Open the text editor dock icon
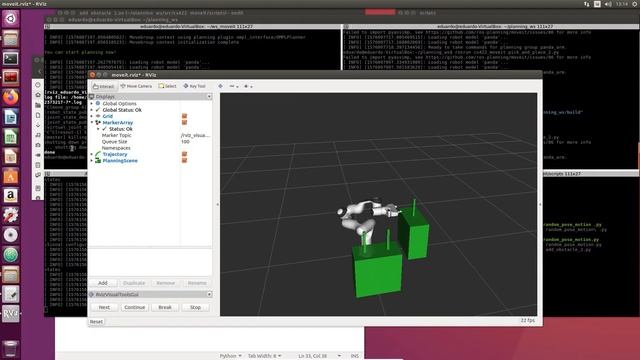The height and width of the screenshot is (360, 640). tap(11, 294)
